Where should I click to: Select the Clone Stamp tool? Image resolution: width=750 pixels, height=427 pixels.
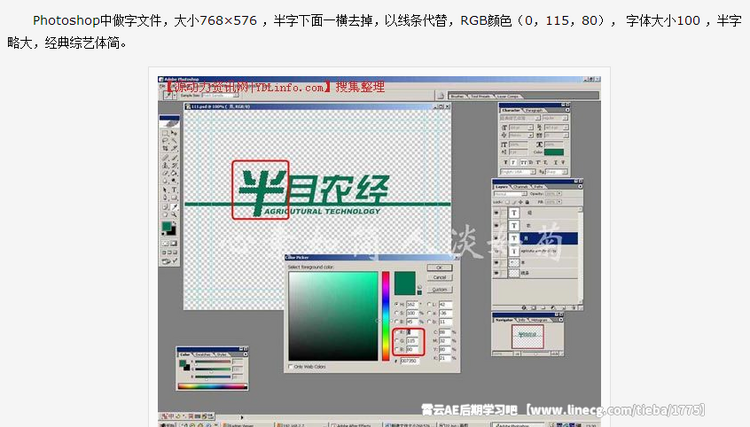pyautogui.click(x=165, y=165)
